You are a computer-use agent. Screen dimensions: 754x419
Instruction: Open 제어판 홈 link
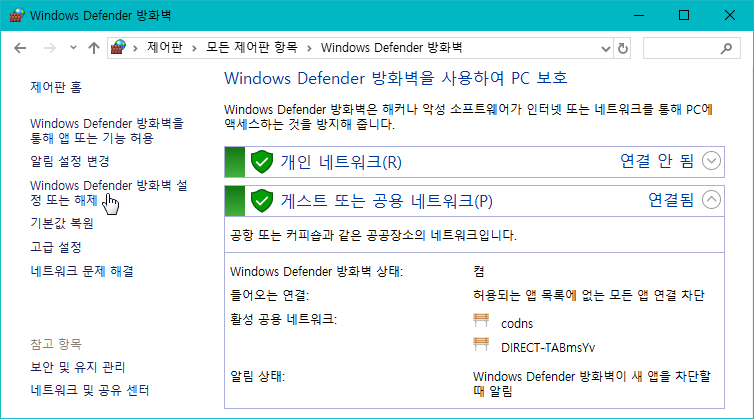[56, 87]
